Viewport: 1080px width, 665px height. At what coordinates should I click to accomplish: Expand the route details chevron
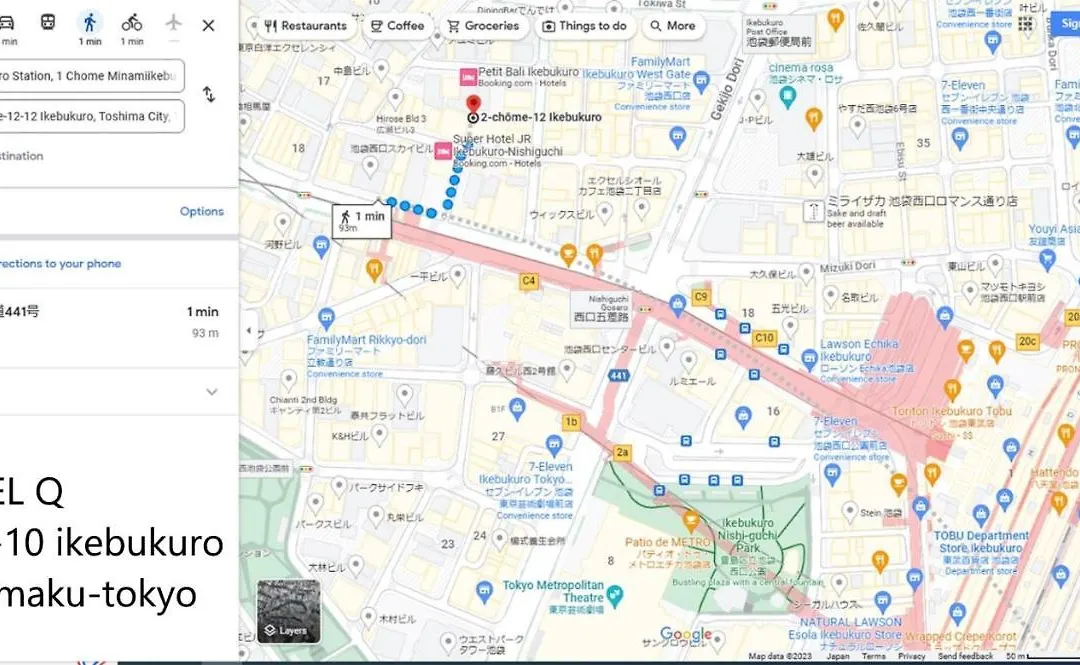[212, 391]
